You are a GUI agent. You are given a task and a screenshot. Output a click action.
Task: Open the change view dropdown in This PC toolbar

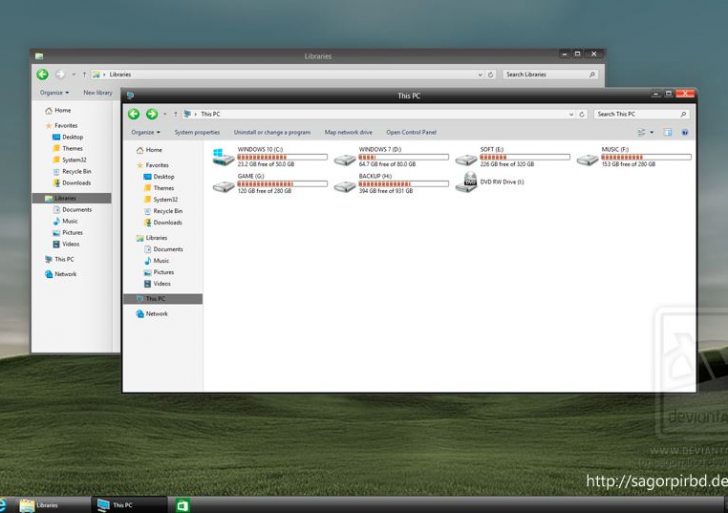pos(652,132)
